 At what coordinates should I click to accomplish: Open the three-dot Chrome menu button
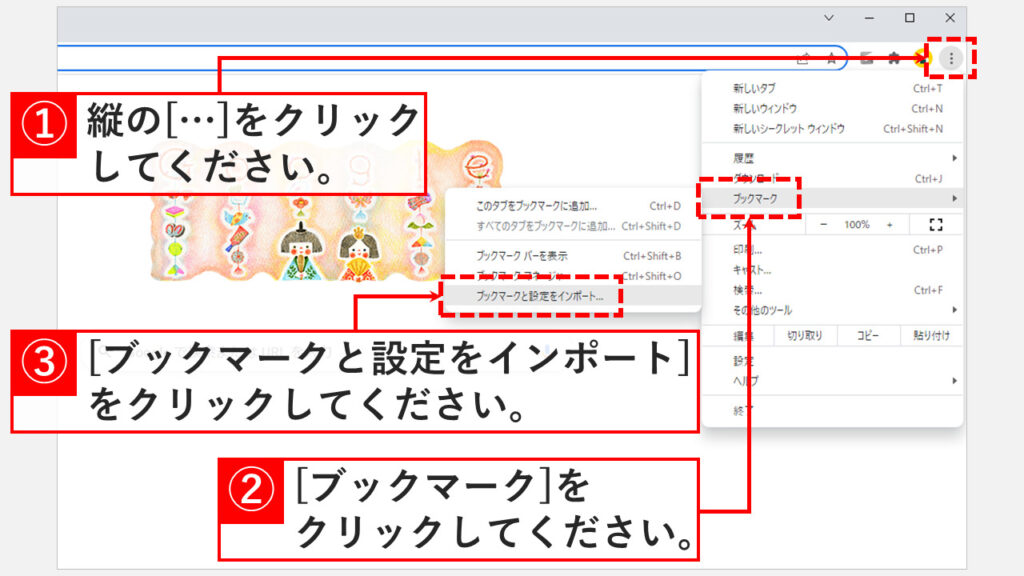951,58
